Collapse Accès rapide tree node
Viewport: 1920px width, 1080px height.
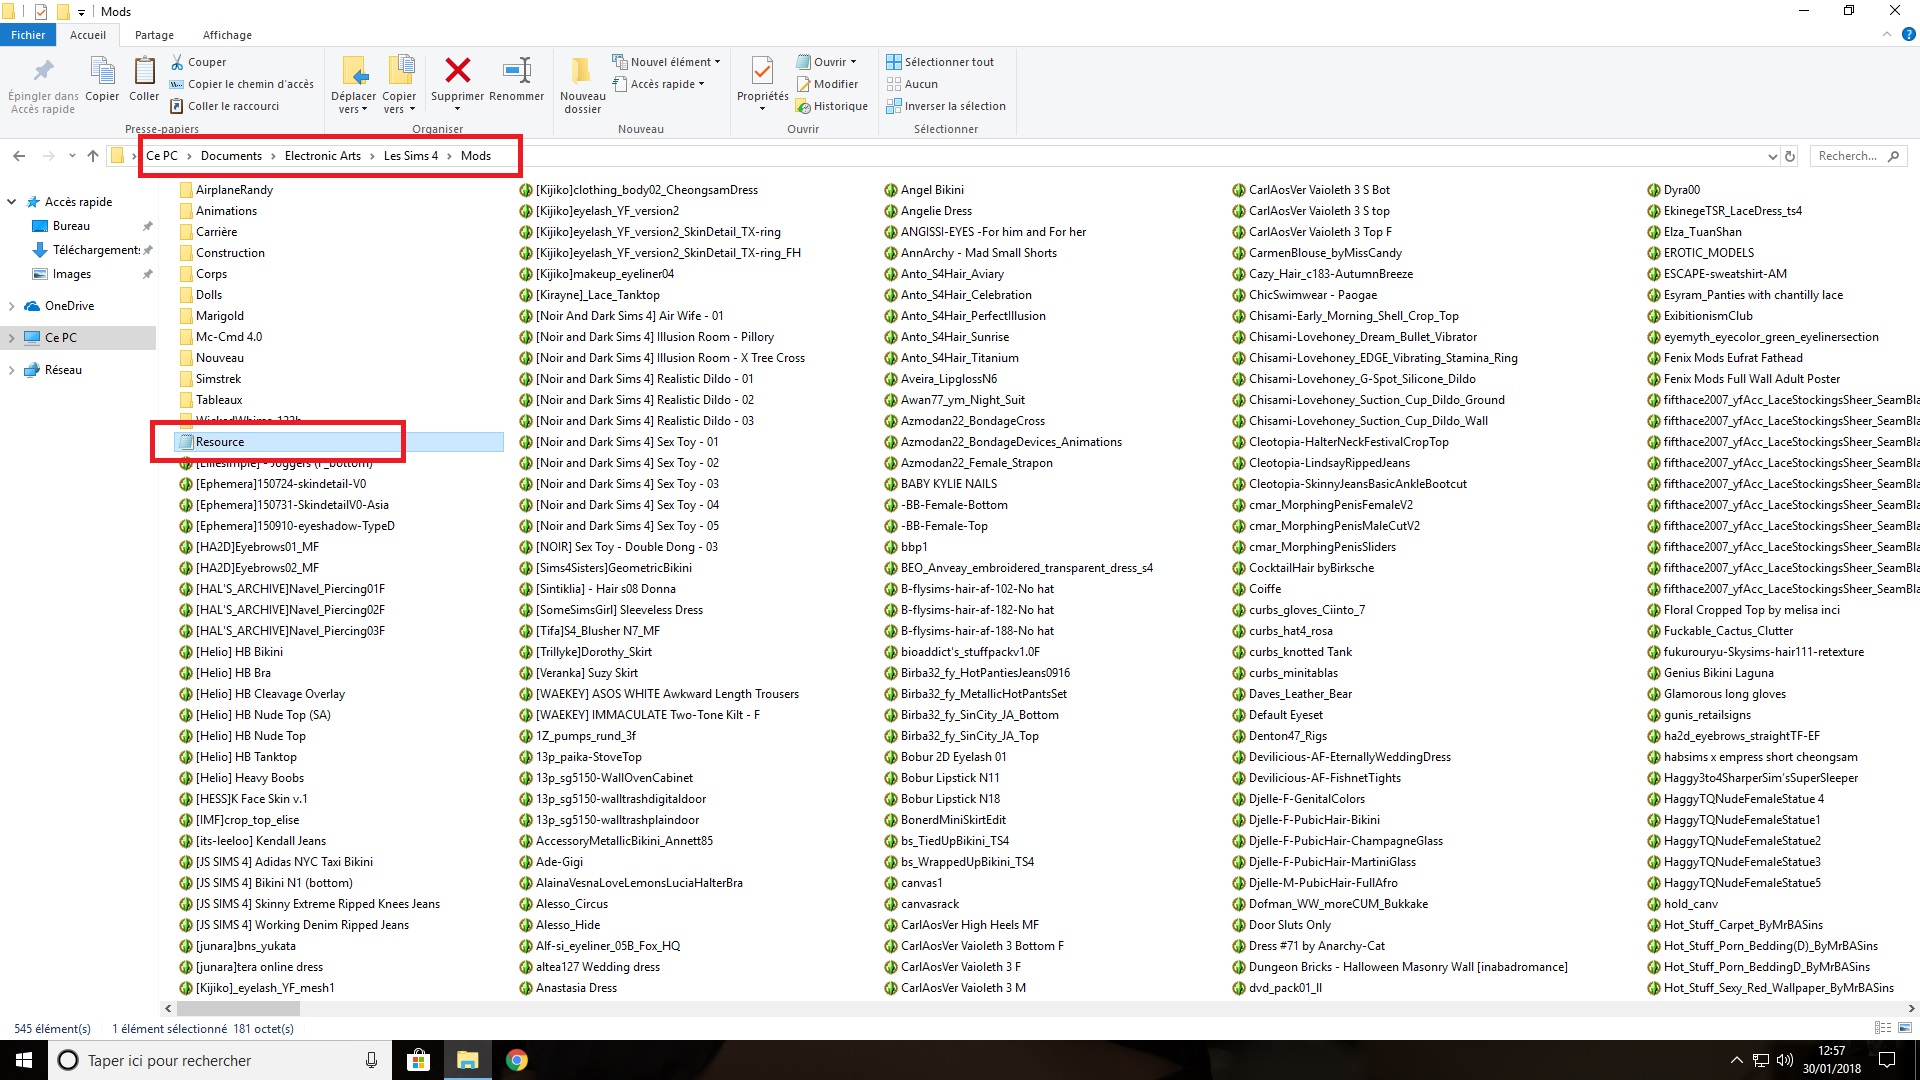(11, 202)
